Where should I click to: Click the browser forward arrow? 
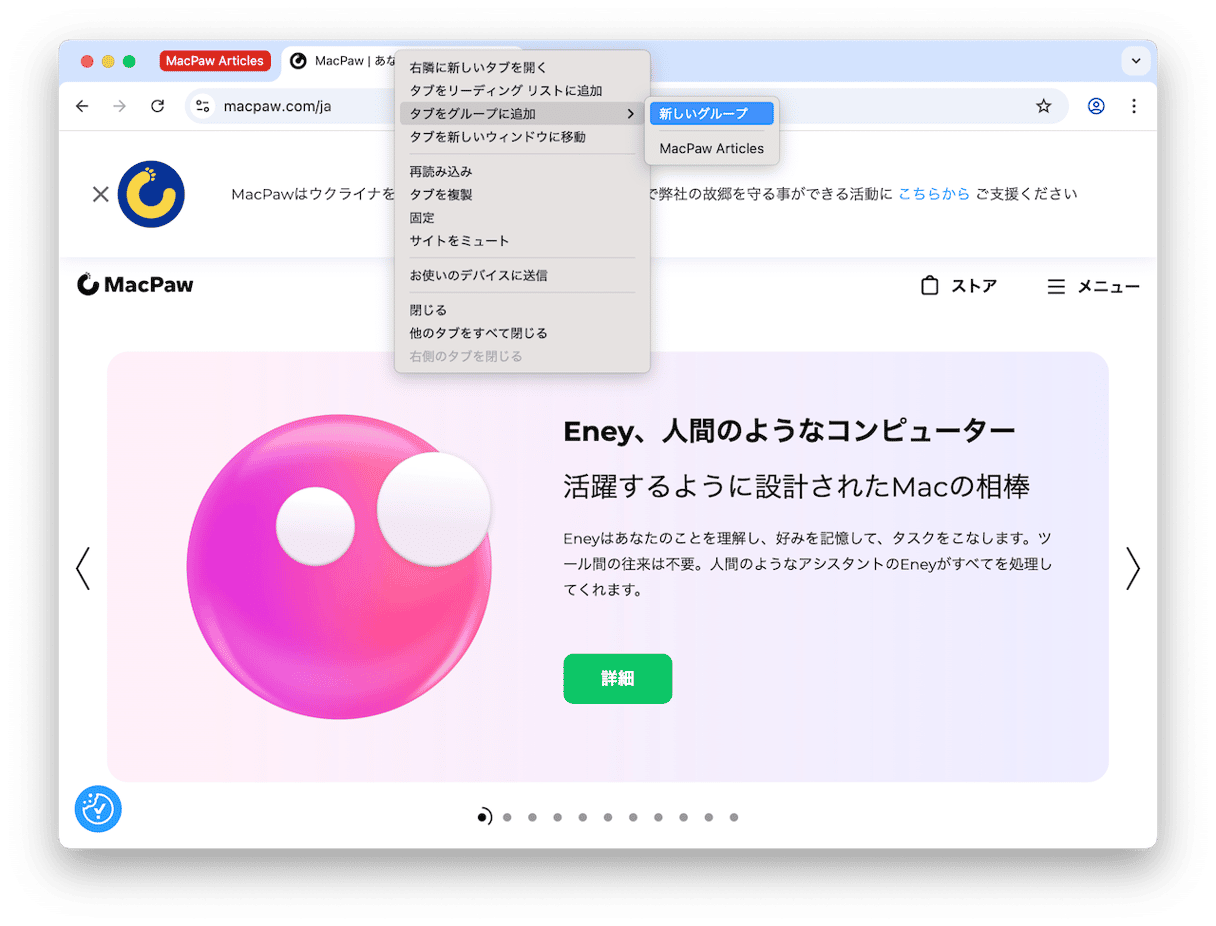120,106
